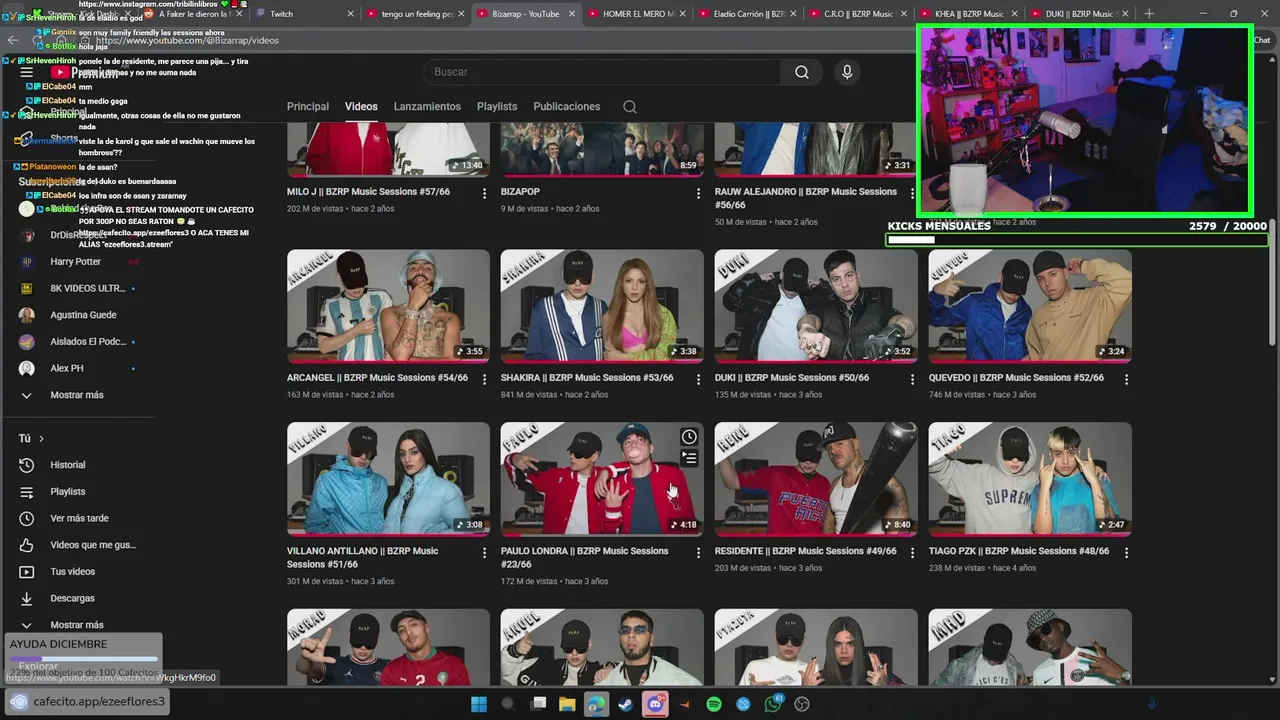Open three-dot menu for VILLANO ANTILLANO video

tap(485, 552)
